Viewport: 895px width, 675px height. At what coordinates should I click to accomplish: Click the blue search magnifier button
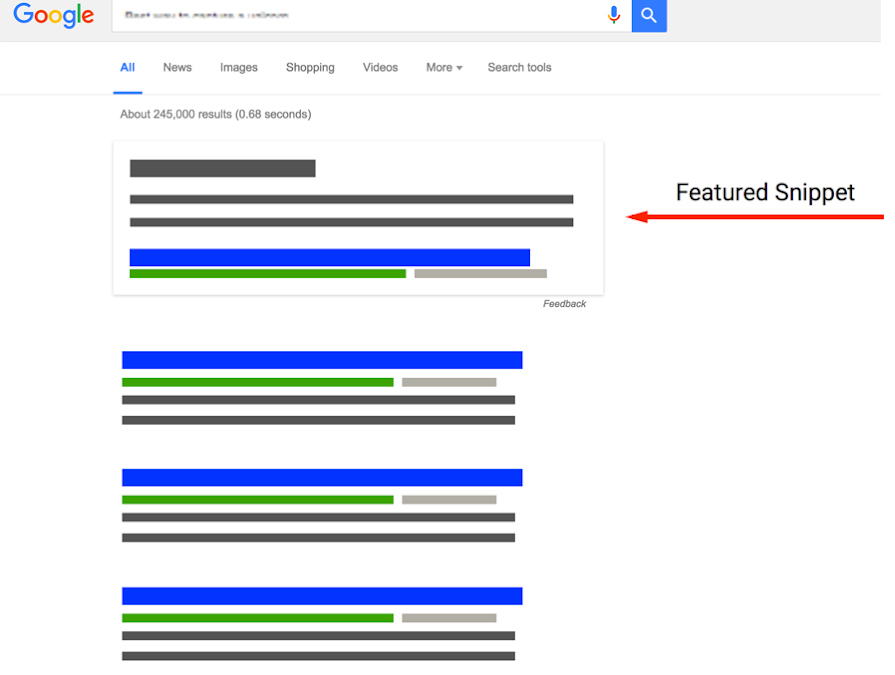[x=649, y=15]
